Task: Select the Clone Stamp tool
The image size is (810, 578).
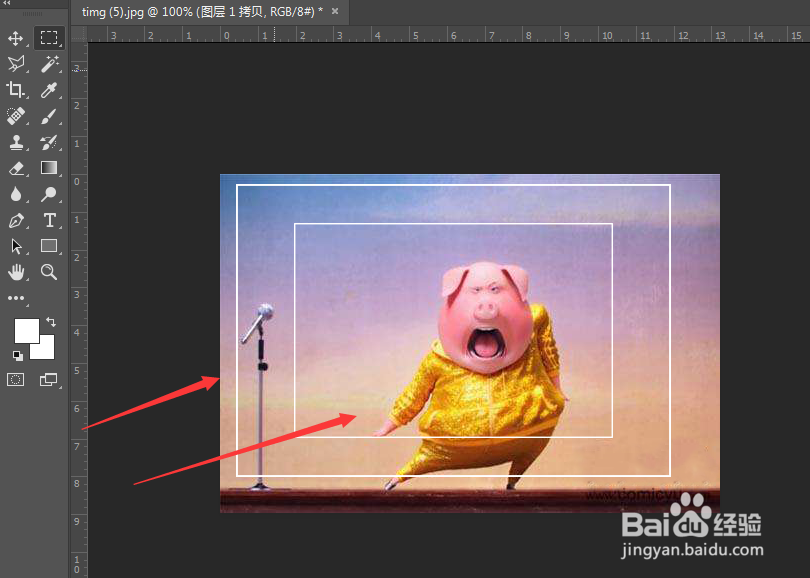Action: (16, 142)
